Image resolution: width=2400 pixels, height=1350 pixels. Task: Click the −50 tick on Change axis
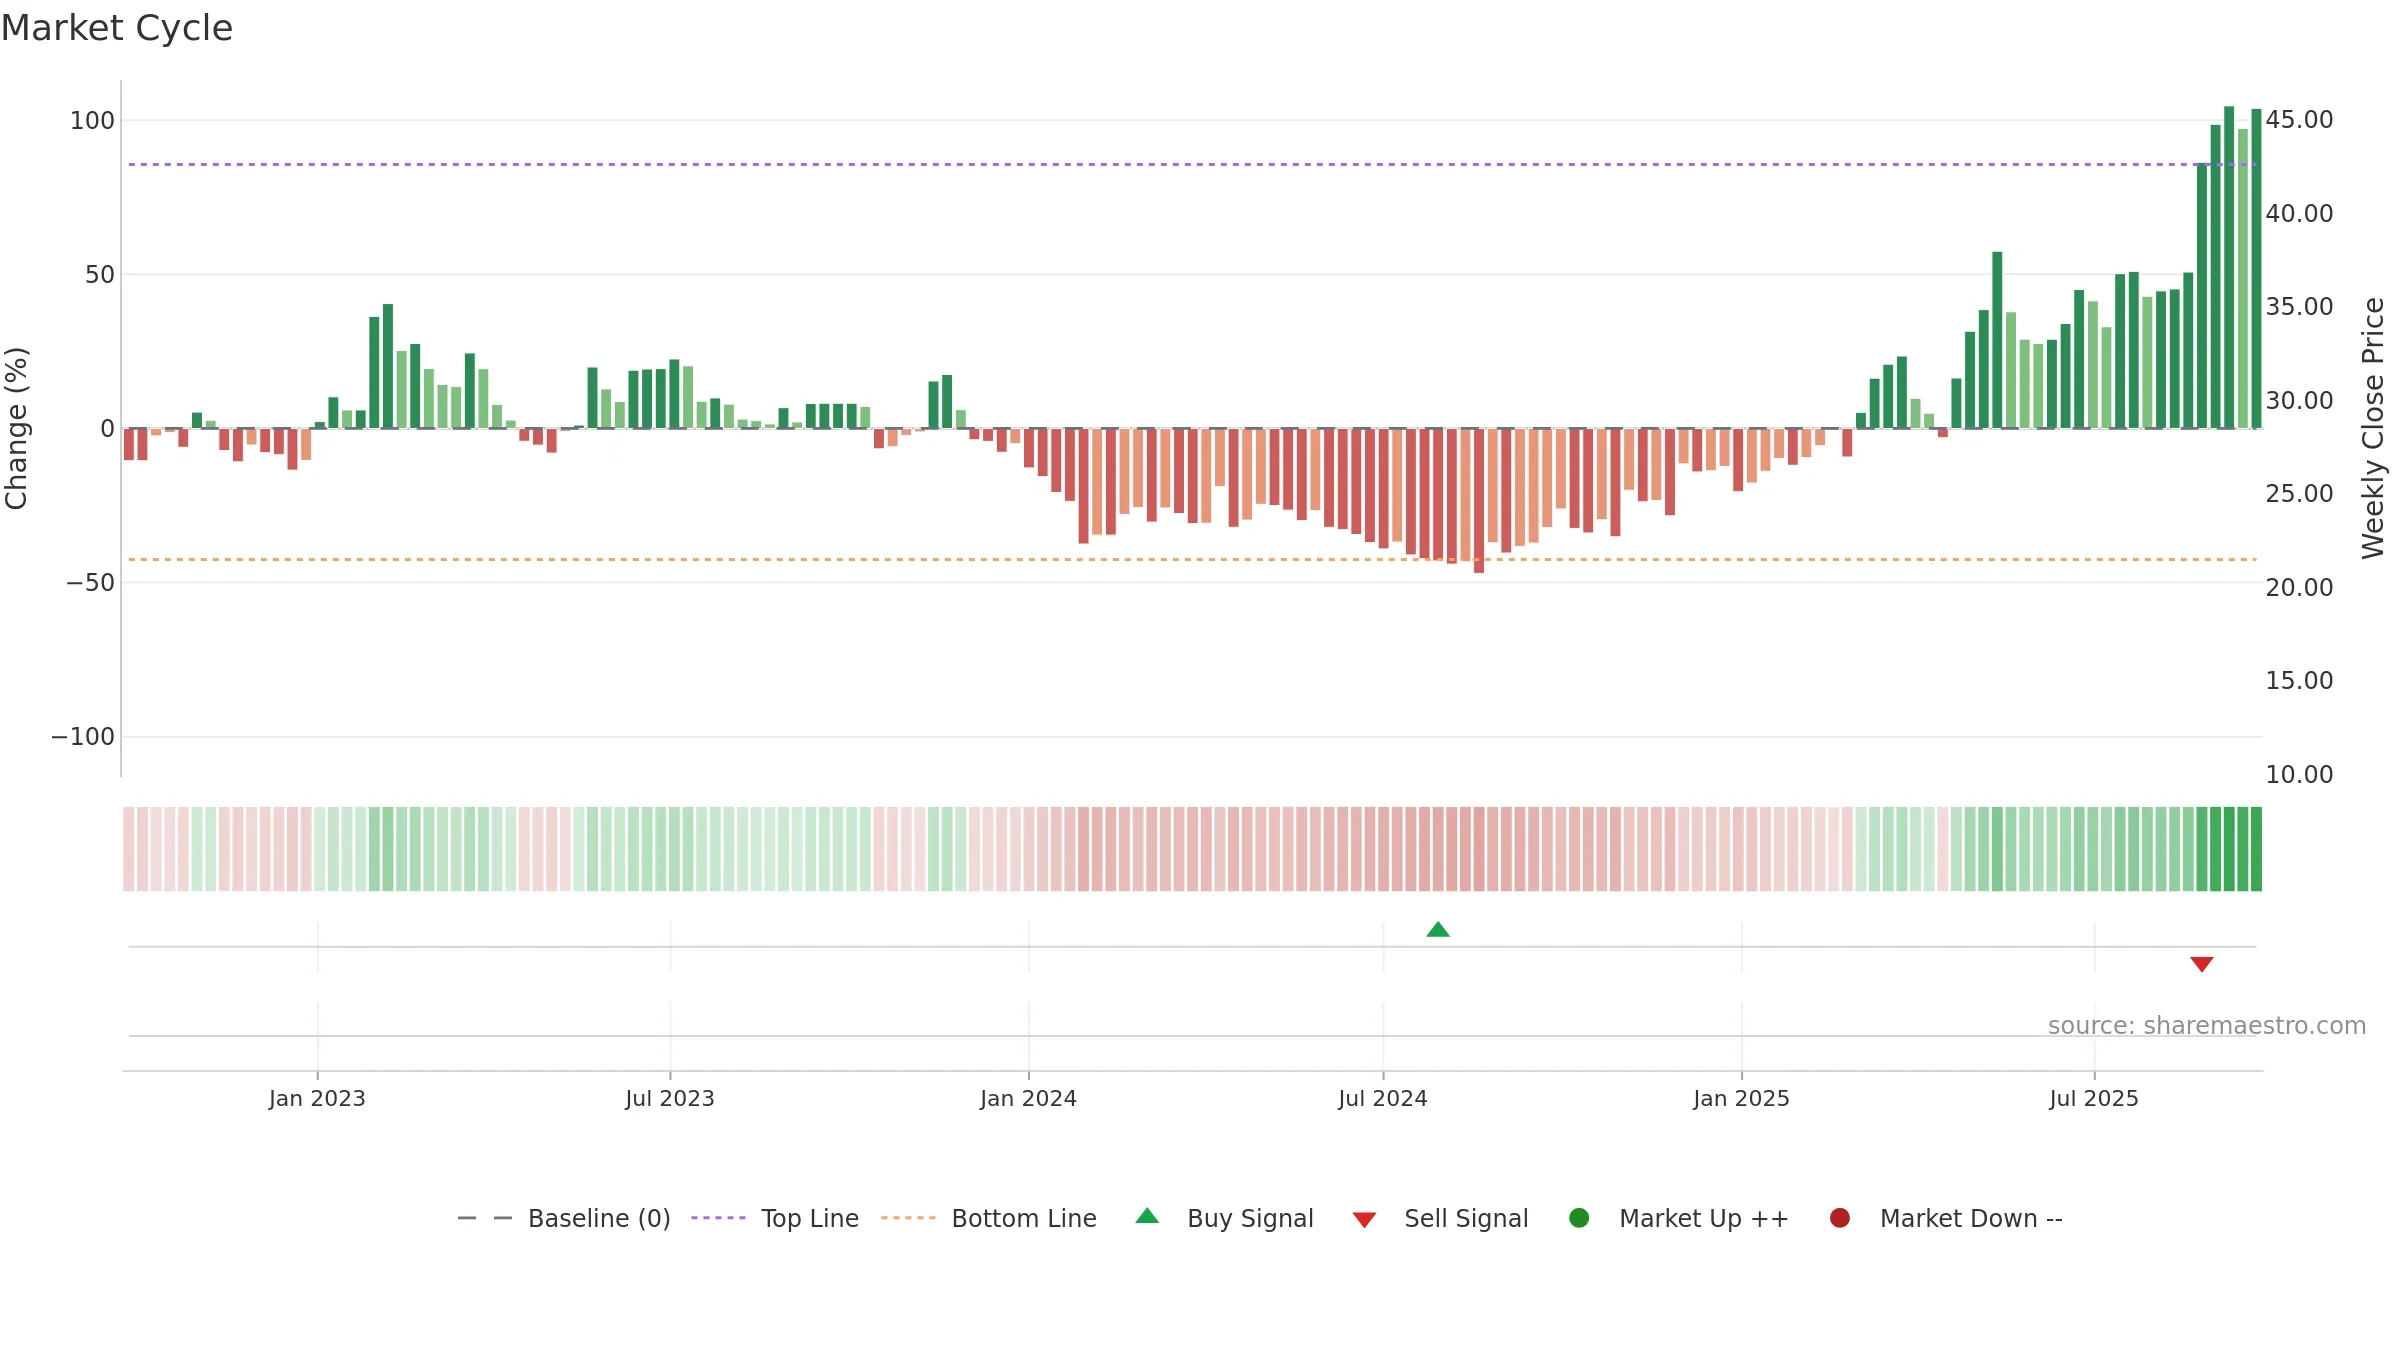[91, 583]
